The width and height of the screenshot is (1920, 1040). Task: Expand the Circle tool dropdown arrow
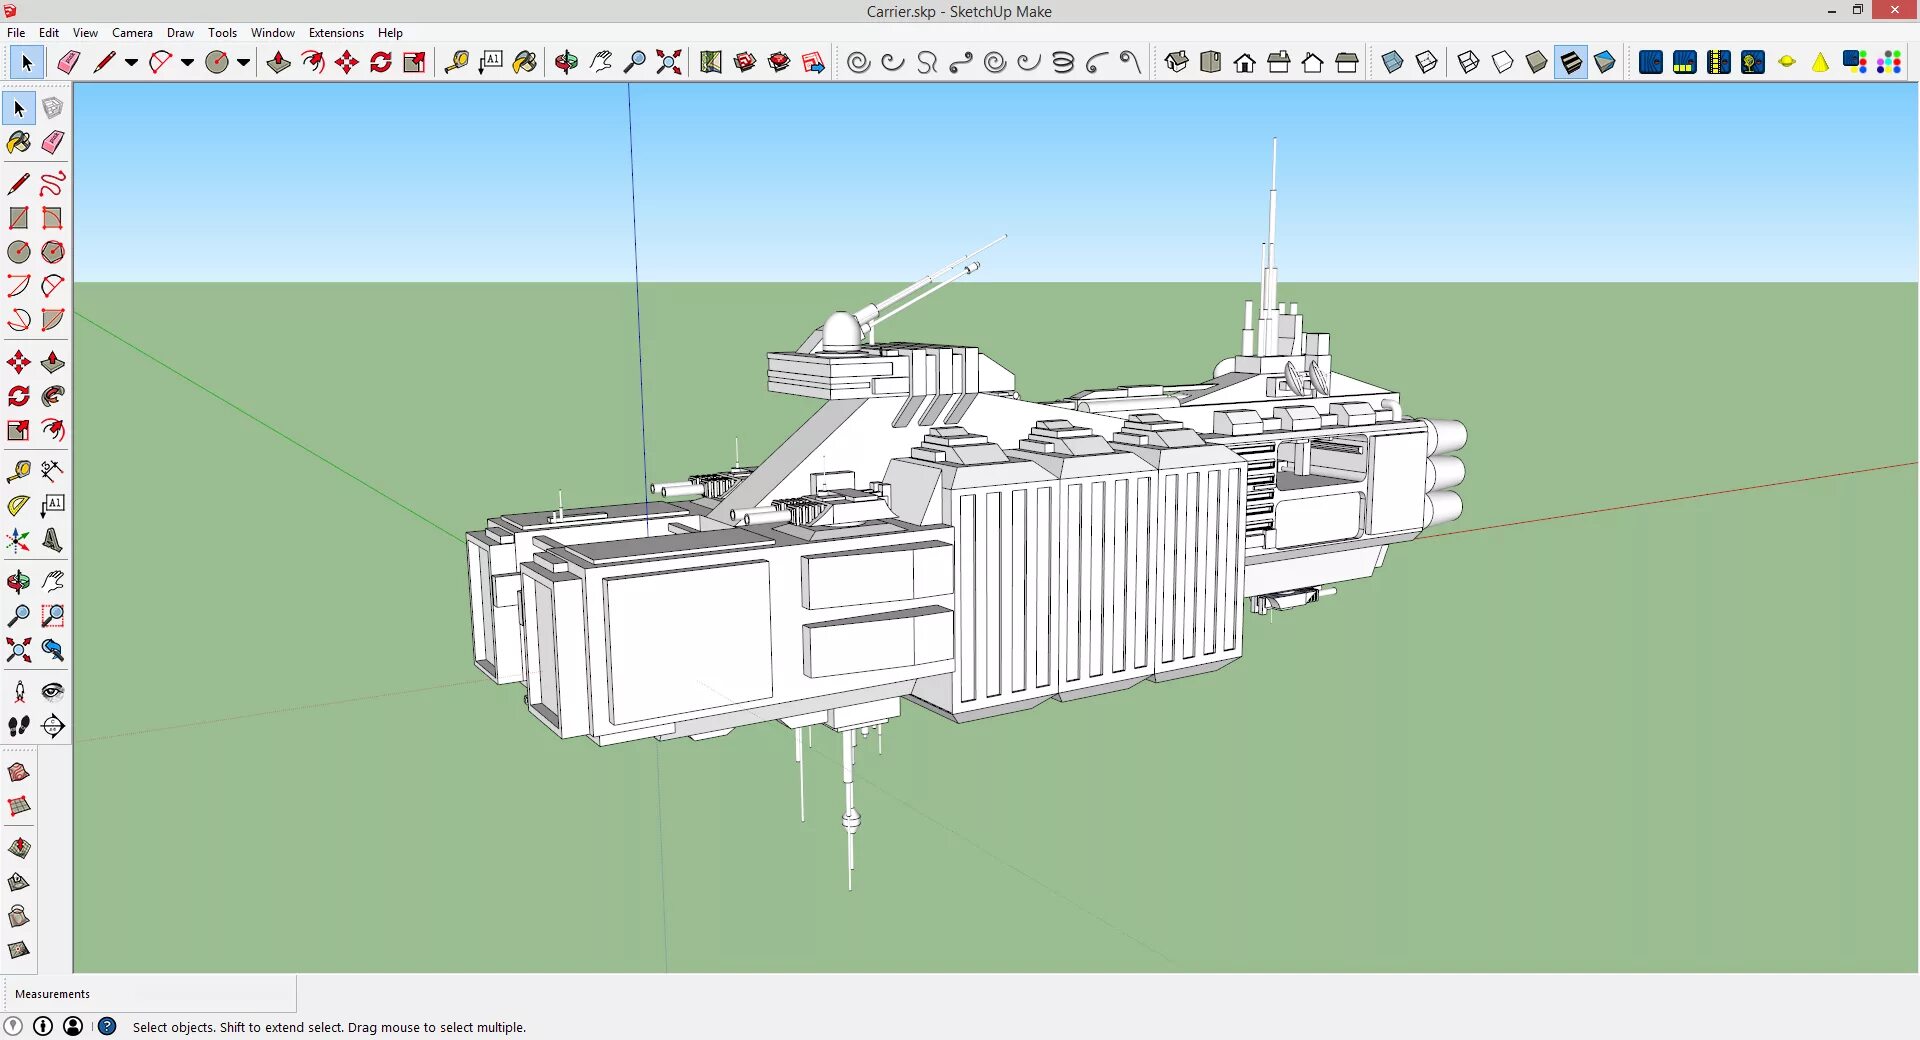[x=243, y=62]
